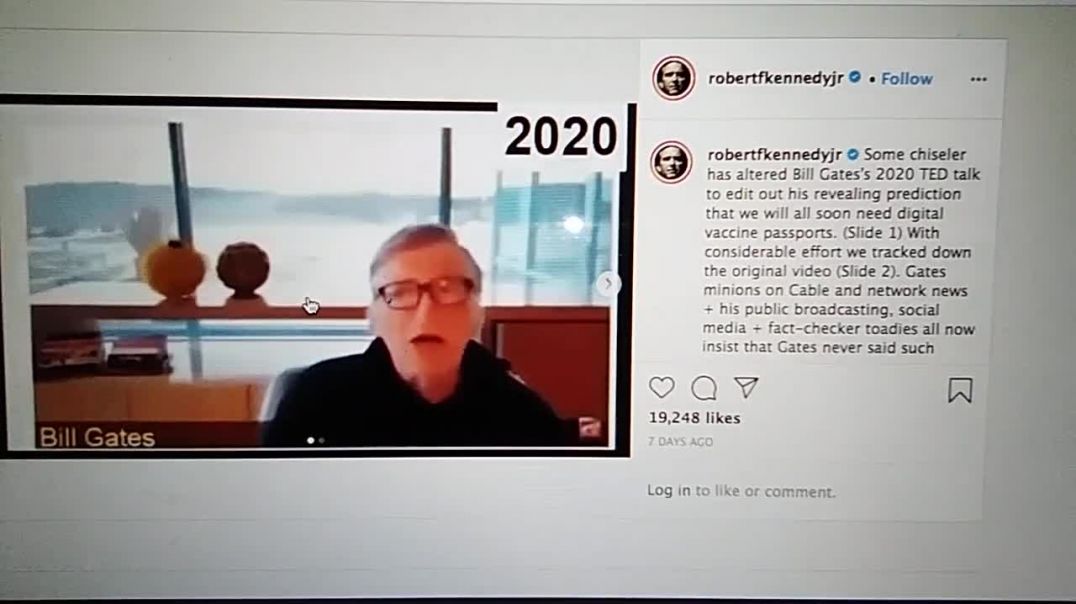This screenshot has height=604, width=1076.
Task: Click the small red logo in video corner
Action: pyautogui.click(x=589, y=428)
